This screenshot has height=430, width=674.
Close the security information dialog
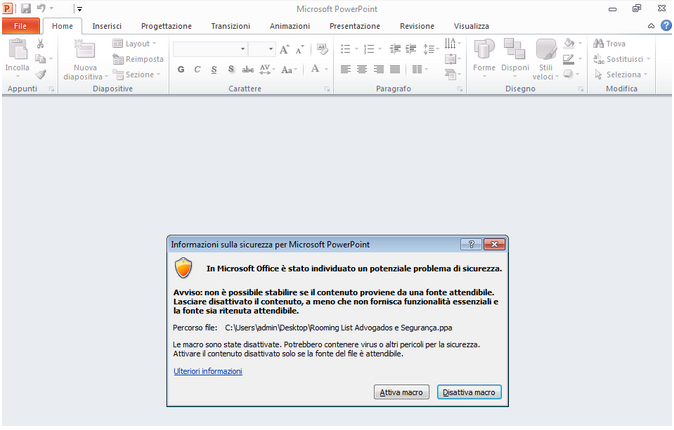[494, 244]
